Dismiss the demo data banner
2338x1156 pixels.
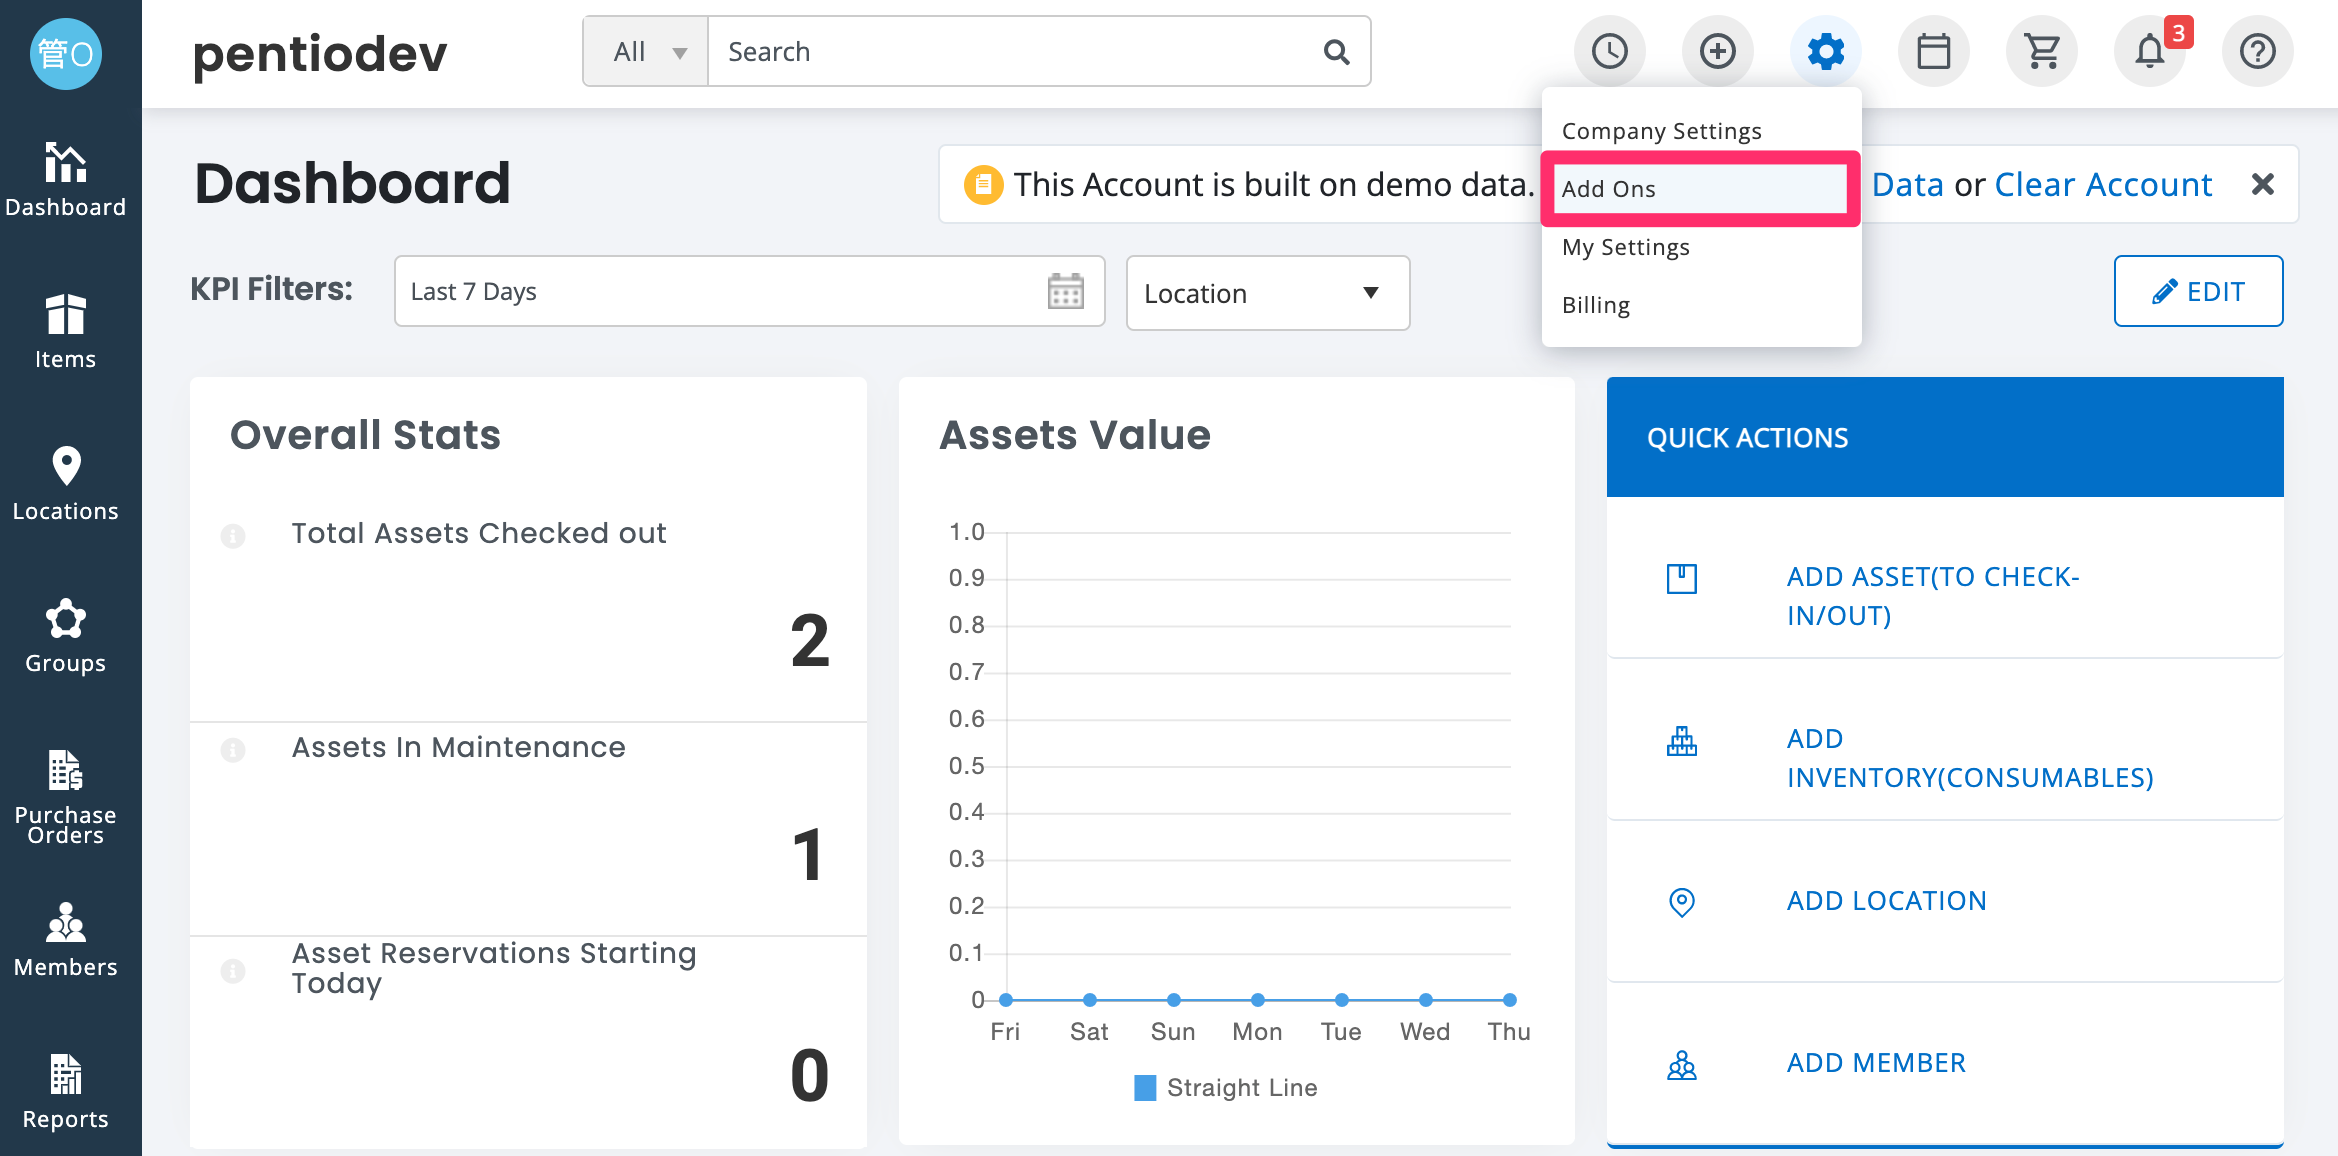[2263, 184]
